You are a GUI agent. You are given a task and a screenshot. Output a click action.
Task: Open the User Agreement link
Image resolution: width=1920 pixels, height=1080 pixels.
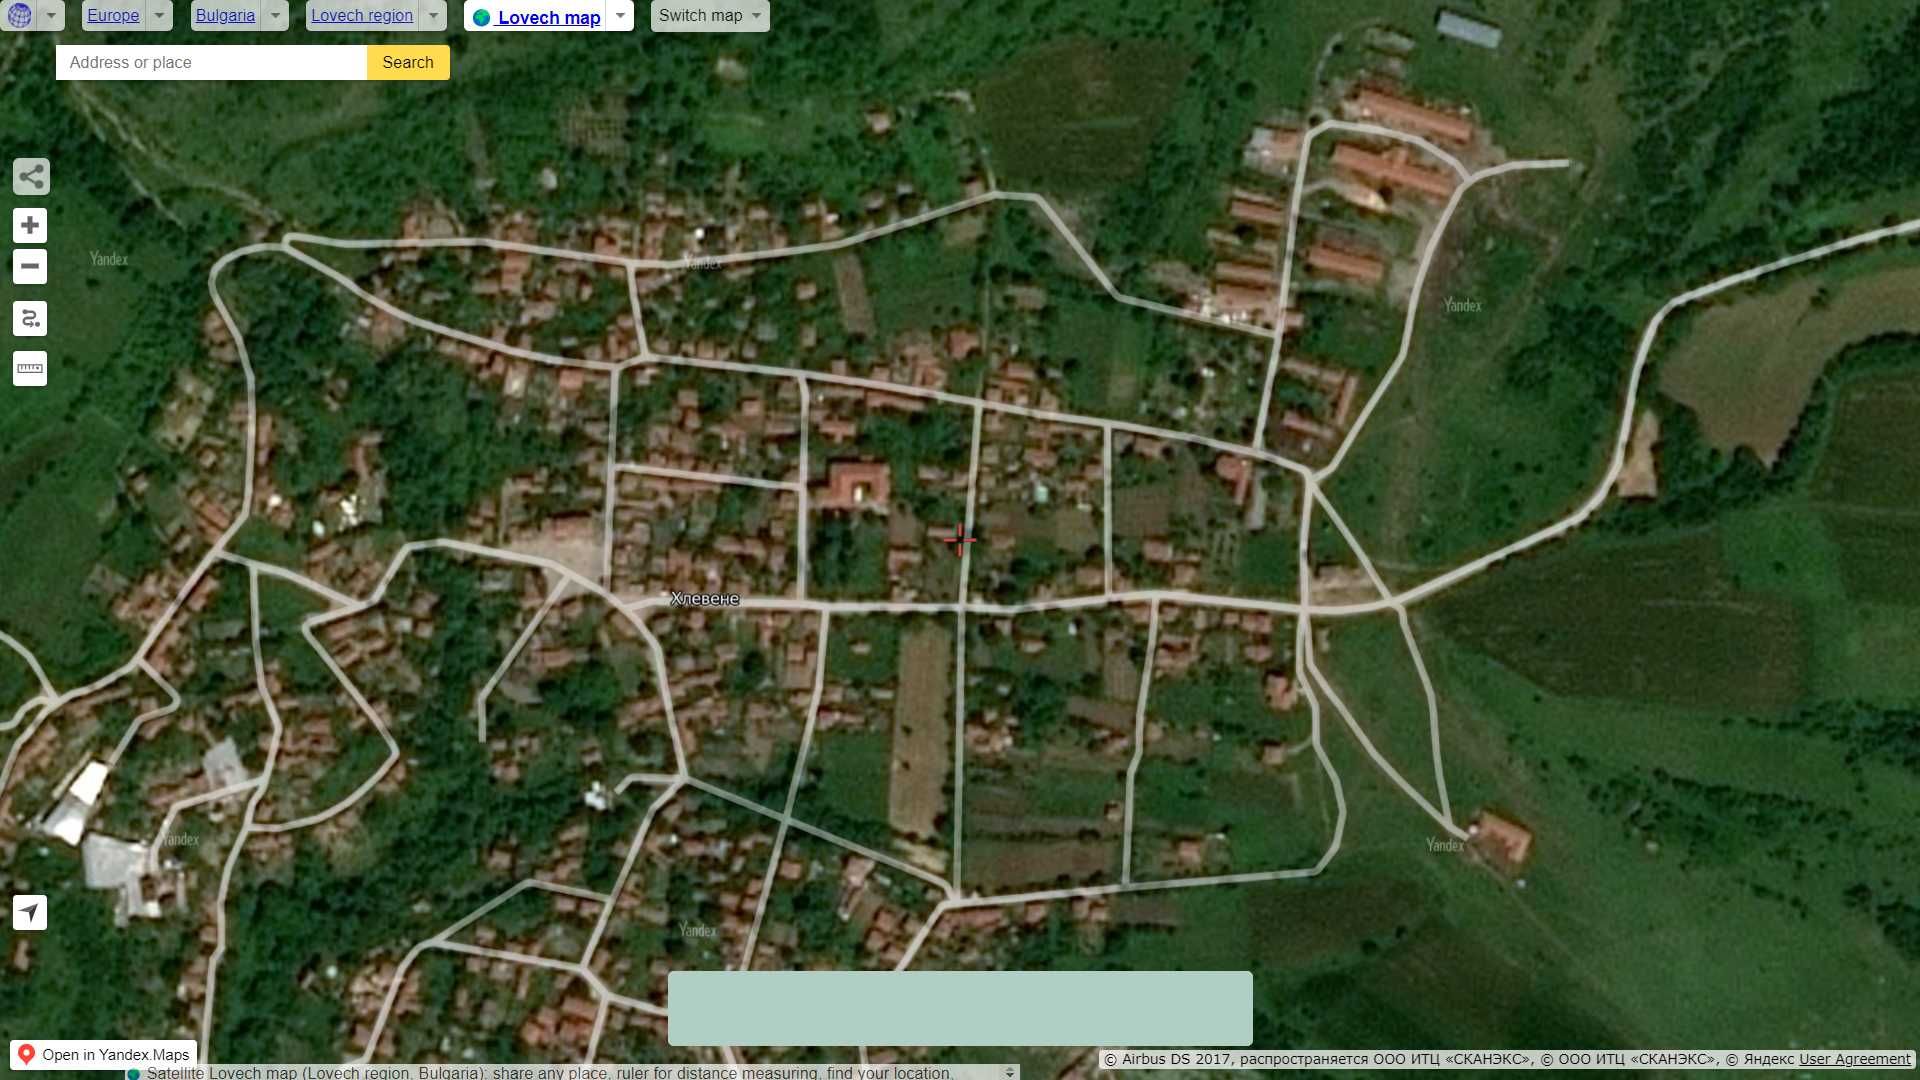click(x=1854, y=1059)
